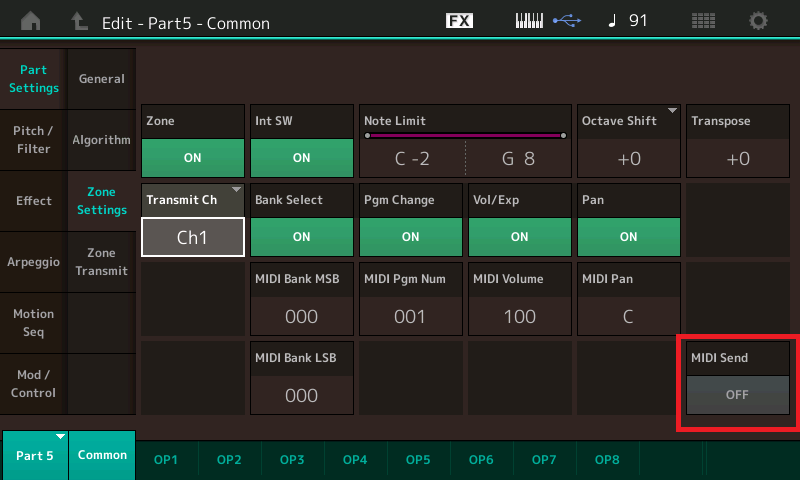Open the FX overview icon

pos(459,21)
